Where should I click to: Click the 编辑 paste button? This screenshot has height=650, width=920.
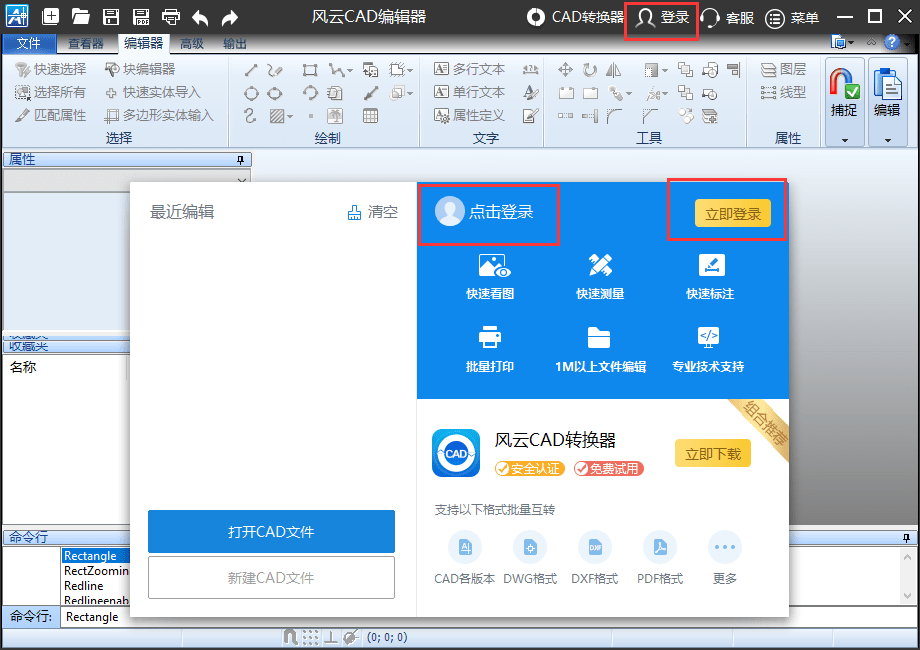click(x=887, y=93)
